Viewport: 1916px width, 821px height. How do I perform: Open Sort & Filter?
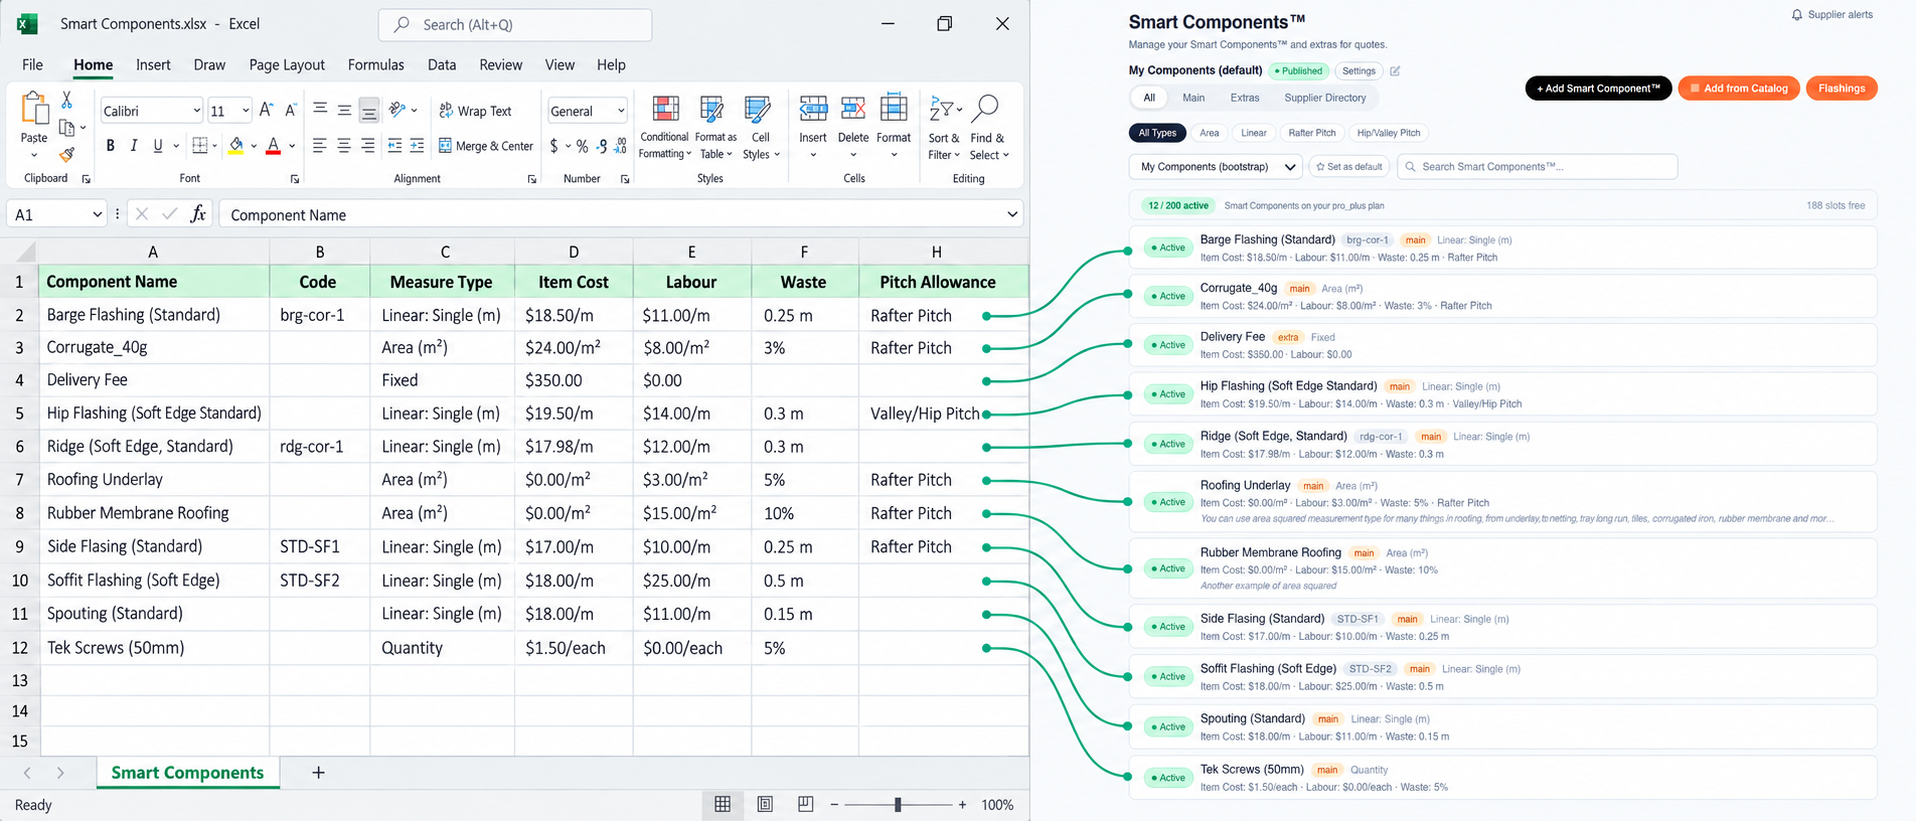[x=944, y=127]
